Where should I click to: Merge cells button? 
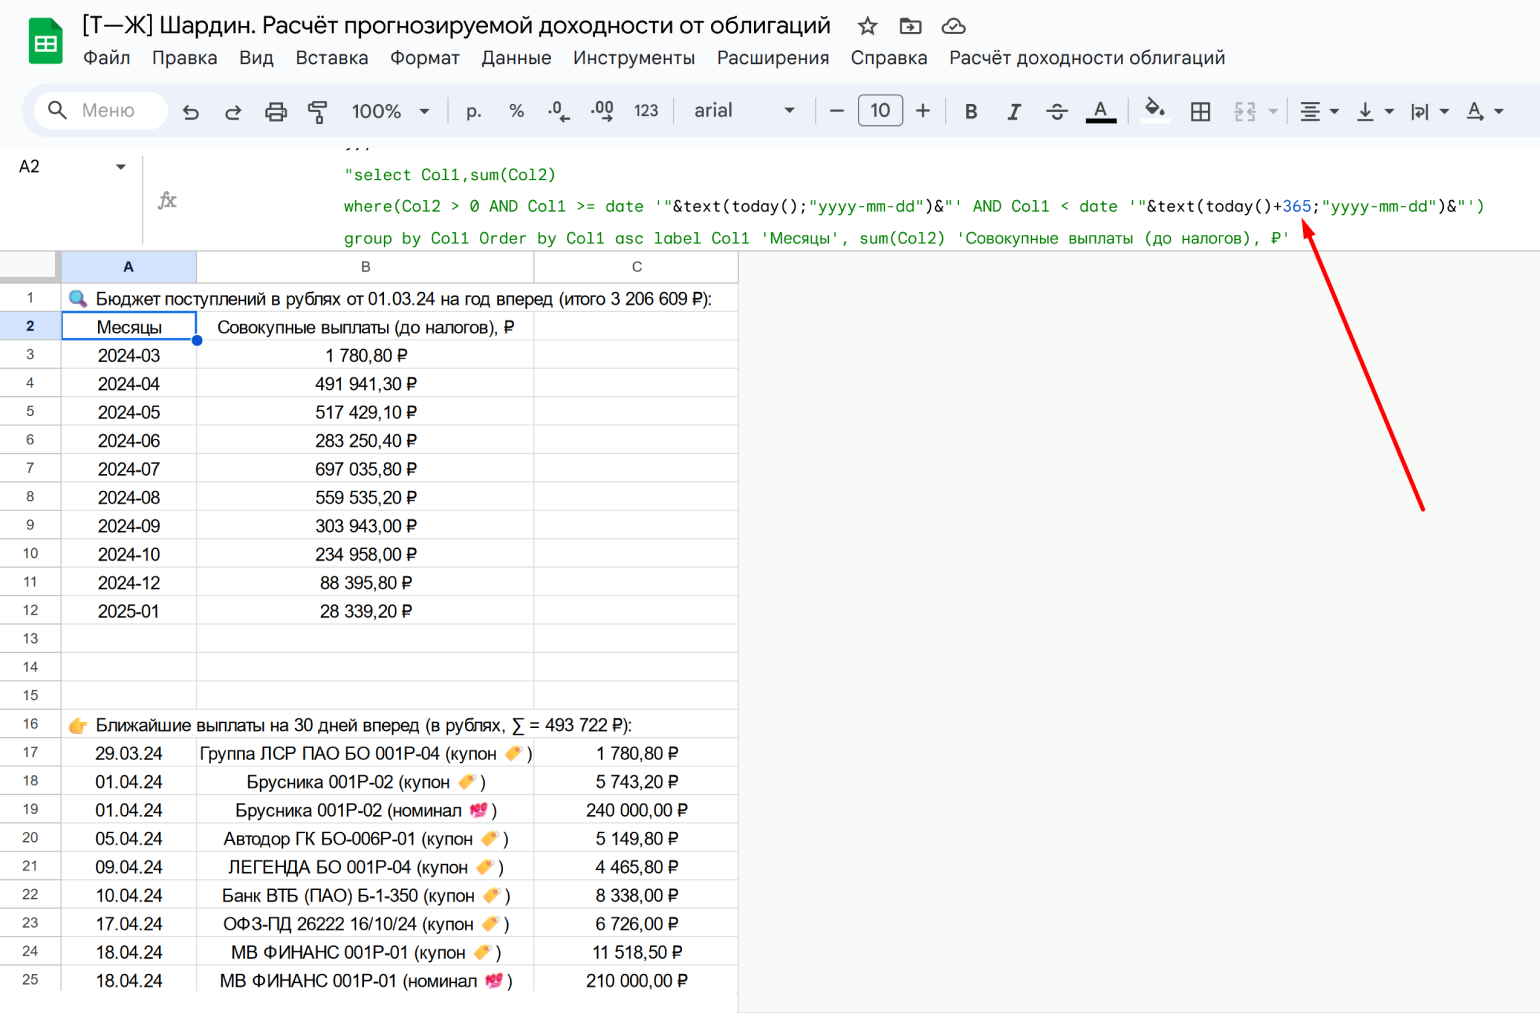(x=1245, y=111)
